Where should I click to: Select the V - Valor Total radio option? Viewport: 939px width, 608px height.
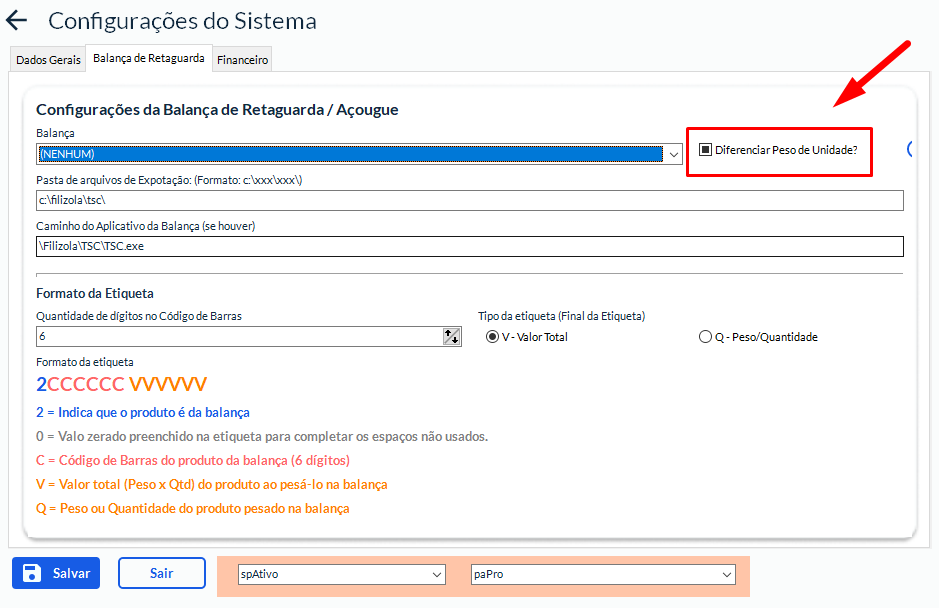pyautogui.click(x=492, y=337)
